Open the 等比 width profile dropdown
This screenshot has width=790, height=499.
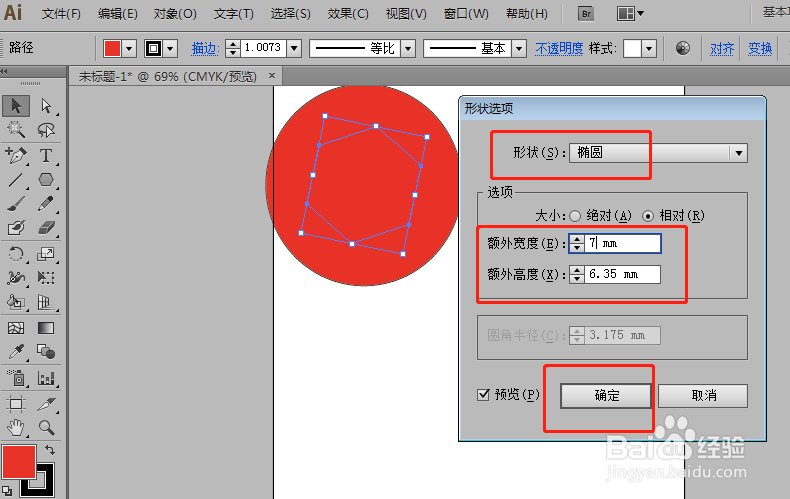pyautogui.click(x=408, y=49)
